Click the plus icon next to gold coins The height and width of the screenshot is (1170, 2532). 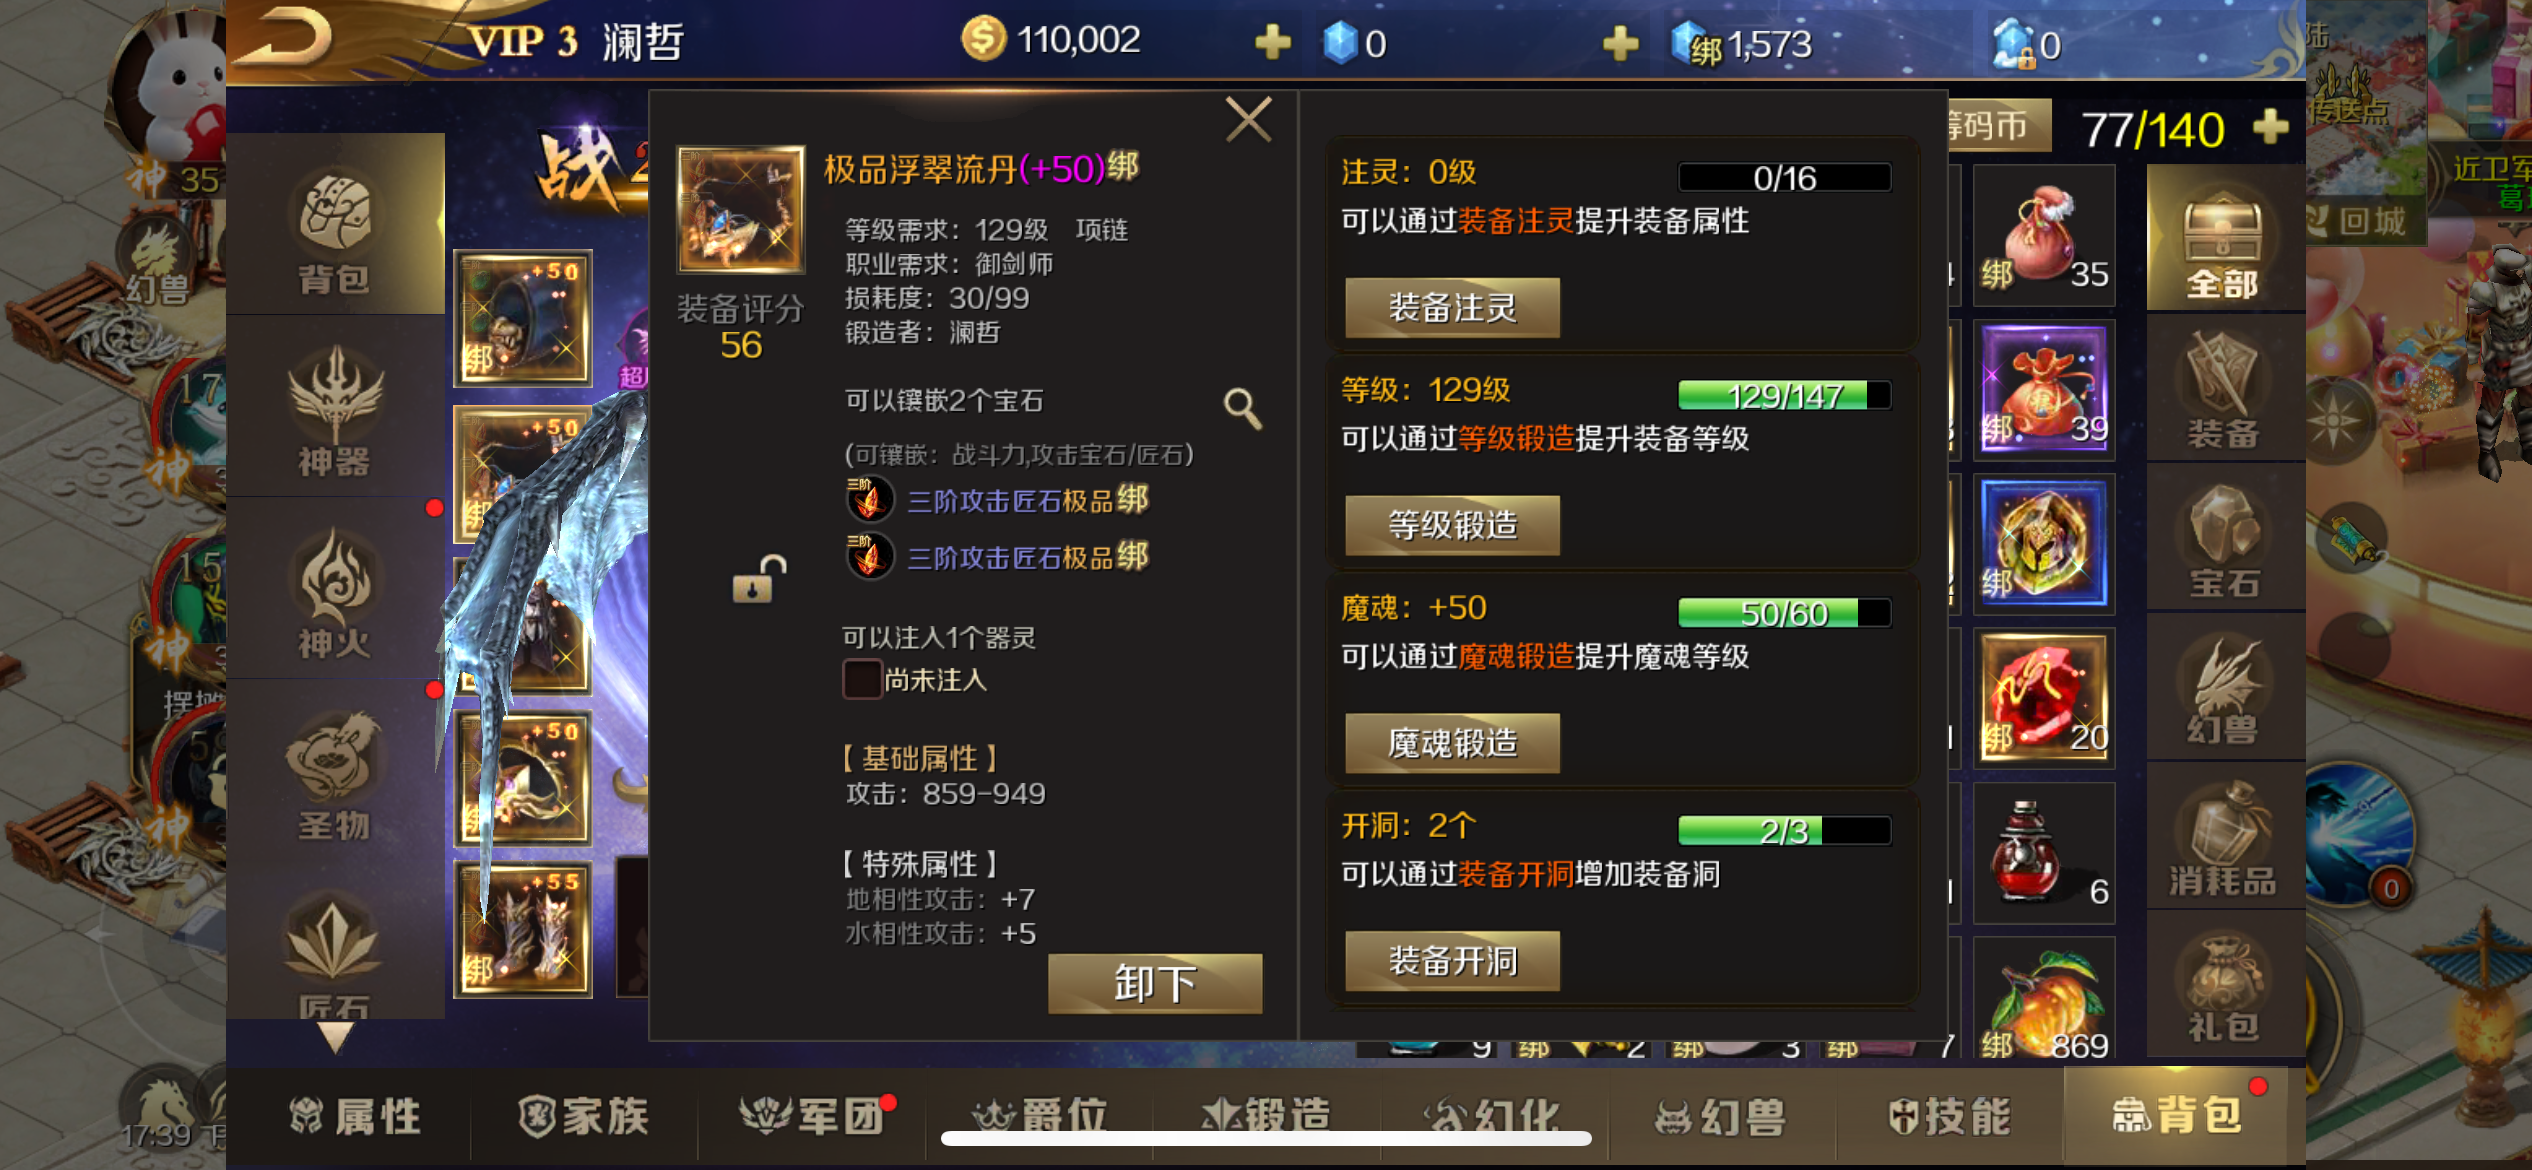point(1272,42)
